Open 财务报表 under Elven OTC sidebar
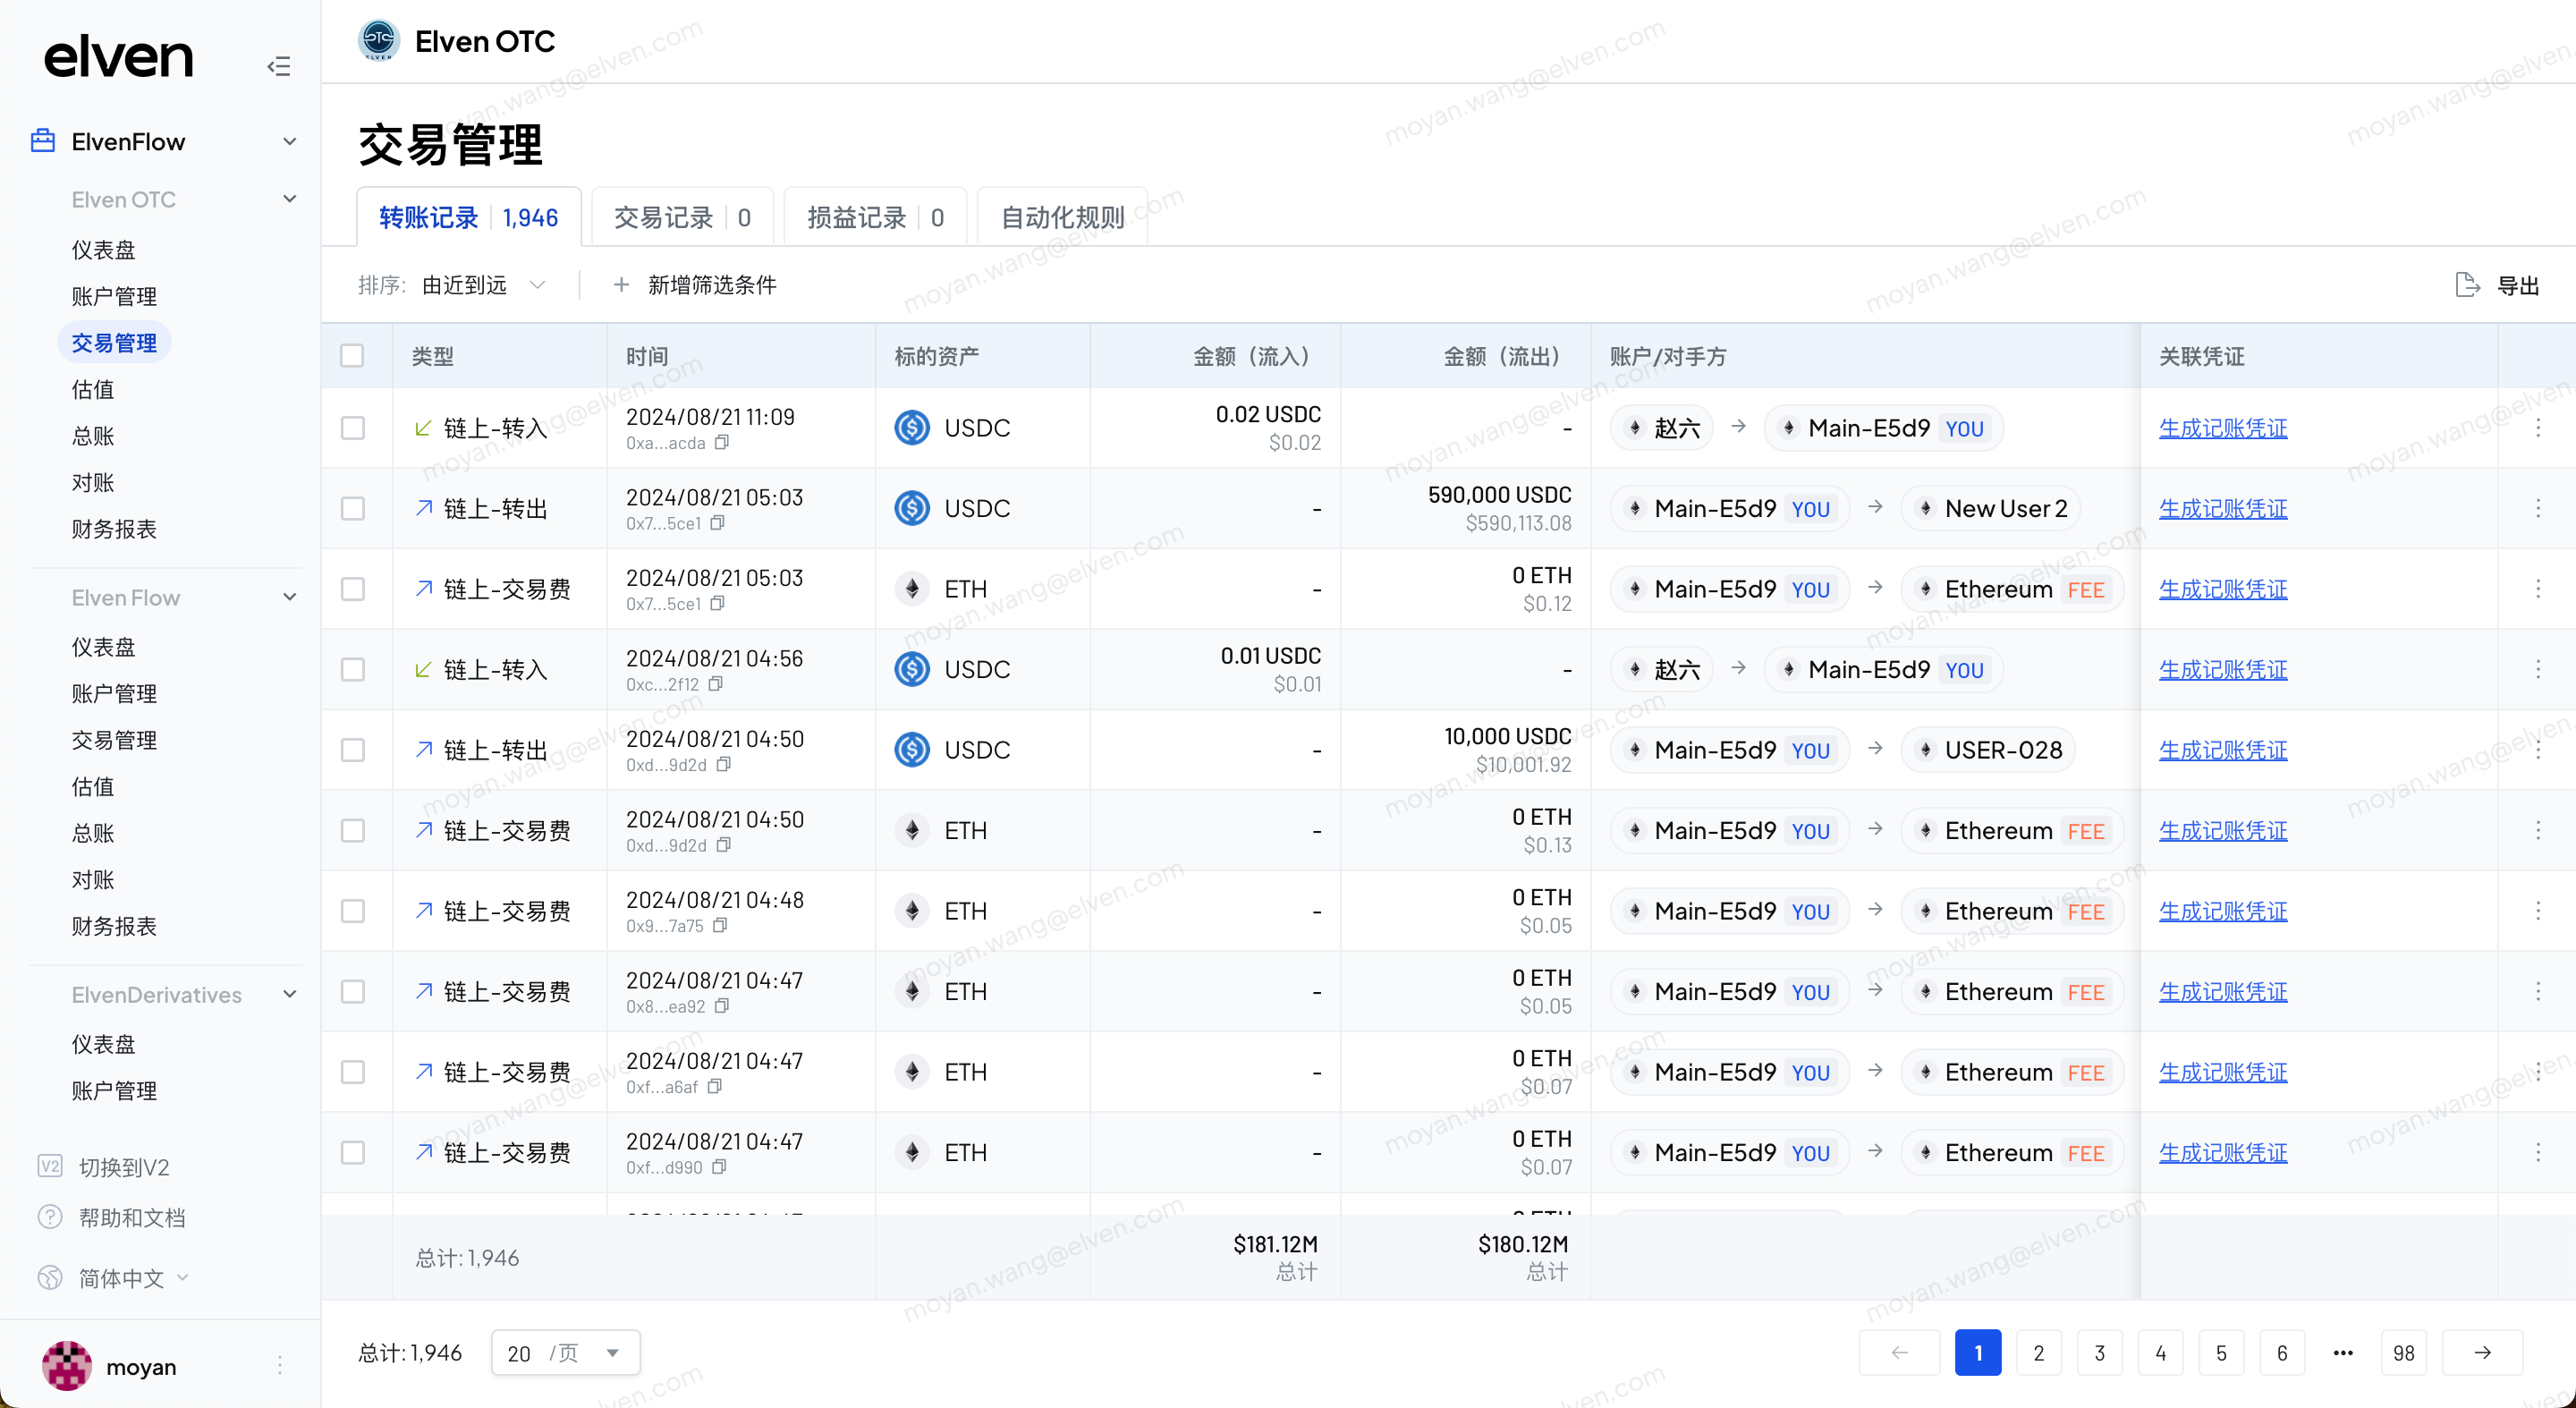This screenshot has height=1408, width=2576. click(114, 529)
